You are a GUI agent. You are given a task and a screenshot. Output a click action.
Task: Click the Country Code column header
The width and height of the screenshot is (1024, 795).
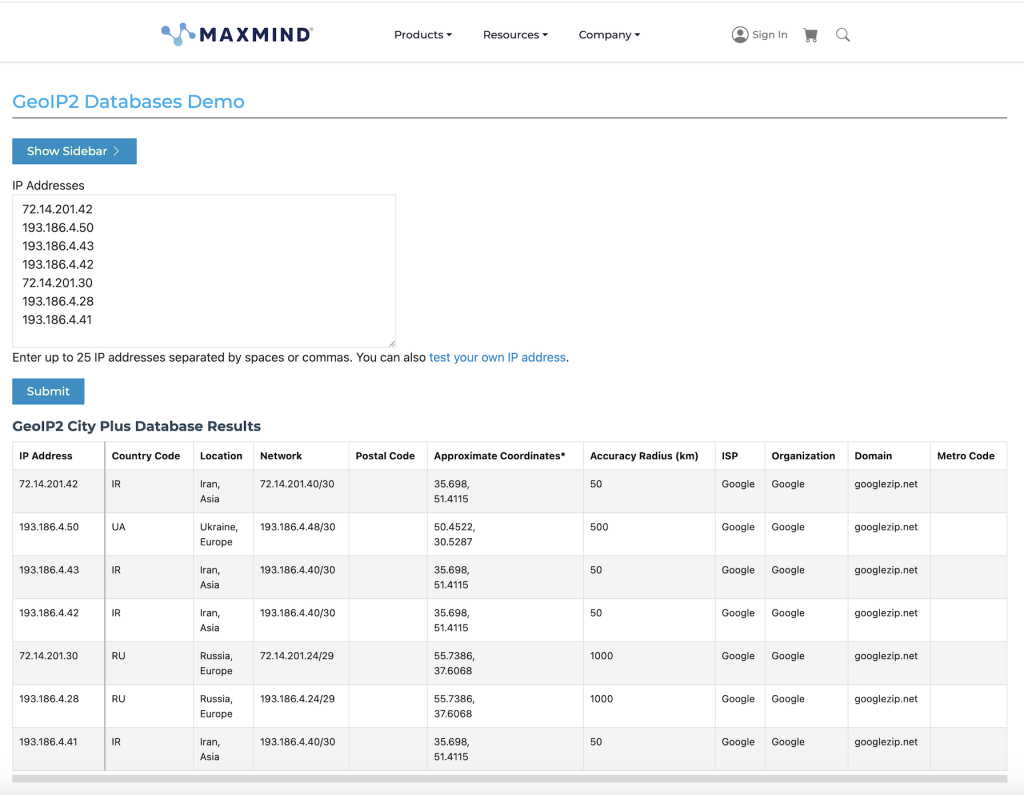pos(146,456)
